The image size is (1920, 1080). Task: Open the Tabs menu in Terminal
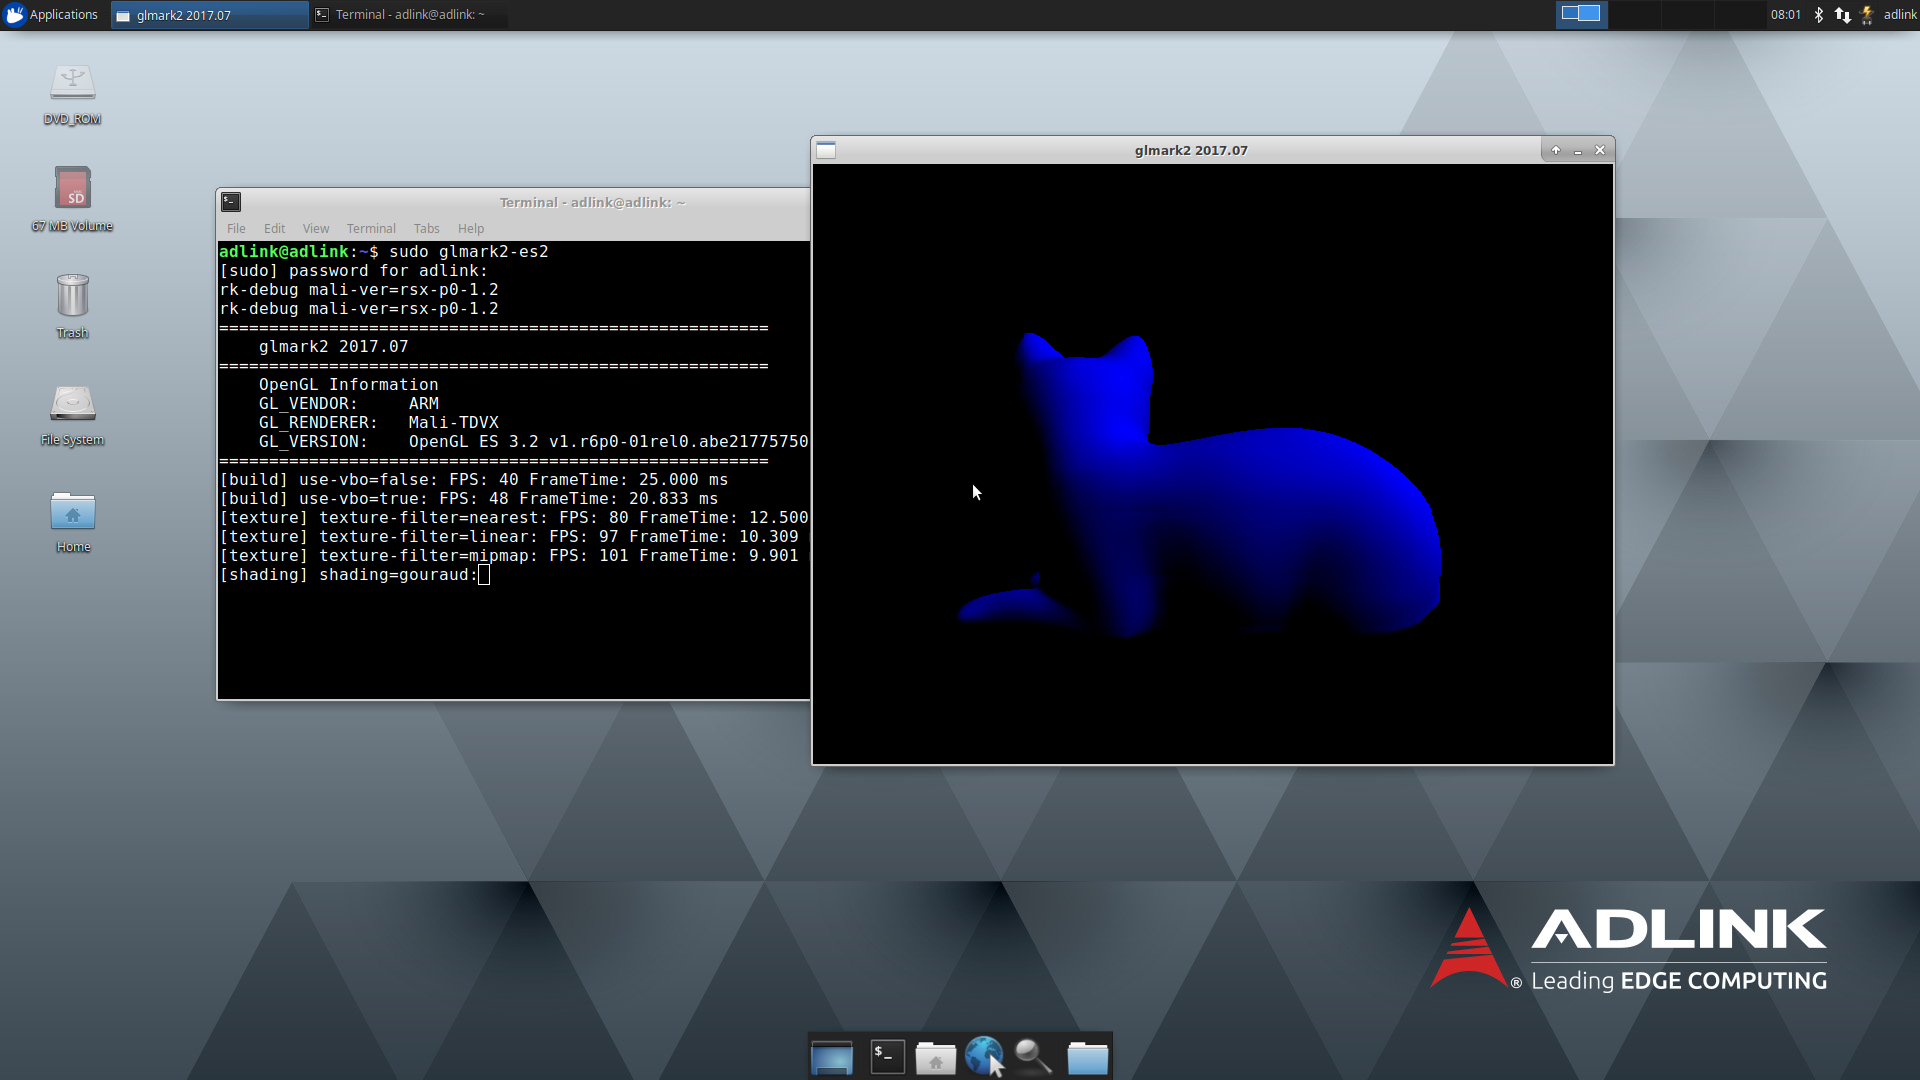(427, 228)
